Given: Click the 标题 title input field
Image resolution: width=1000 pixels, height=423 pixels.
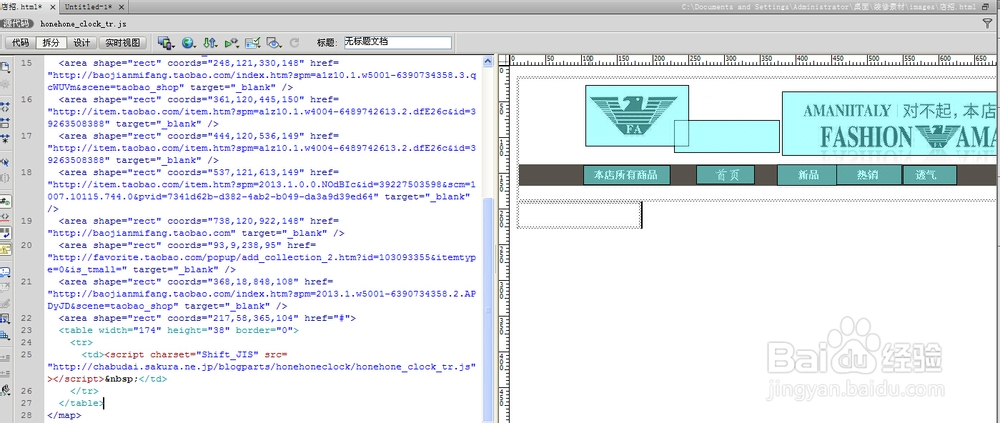Looking at the screenshot, I should [397, 43].
